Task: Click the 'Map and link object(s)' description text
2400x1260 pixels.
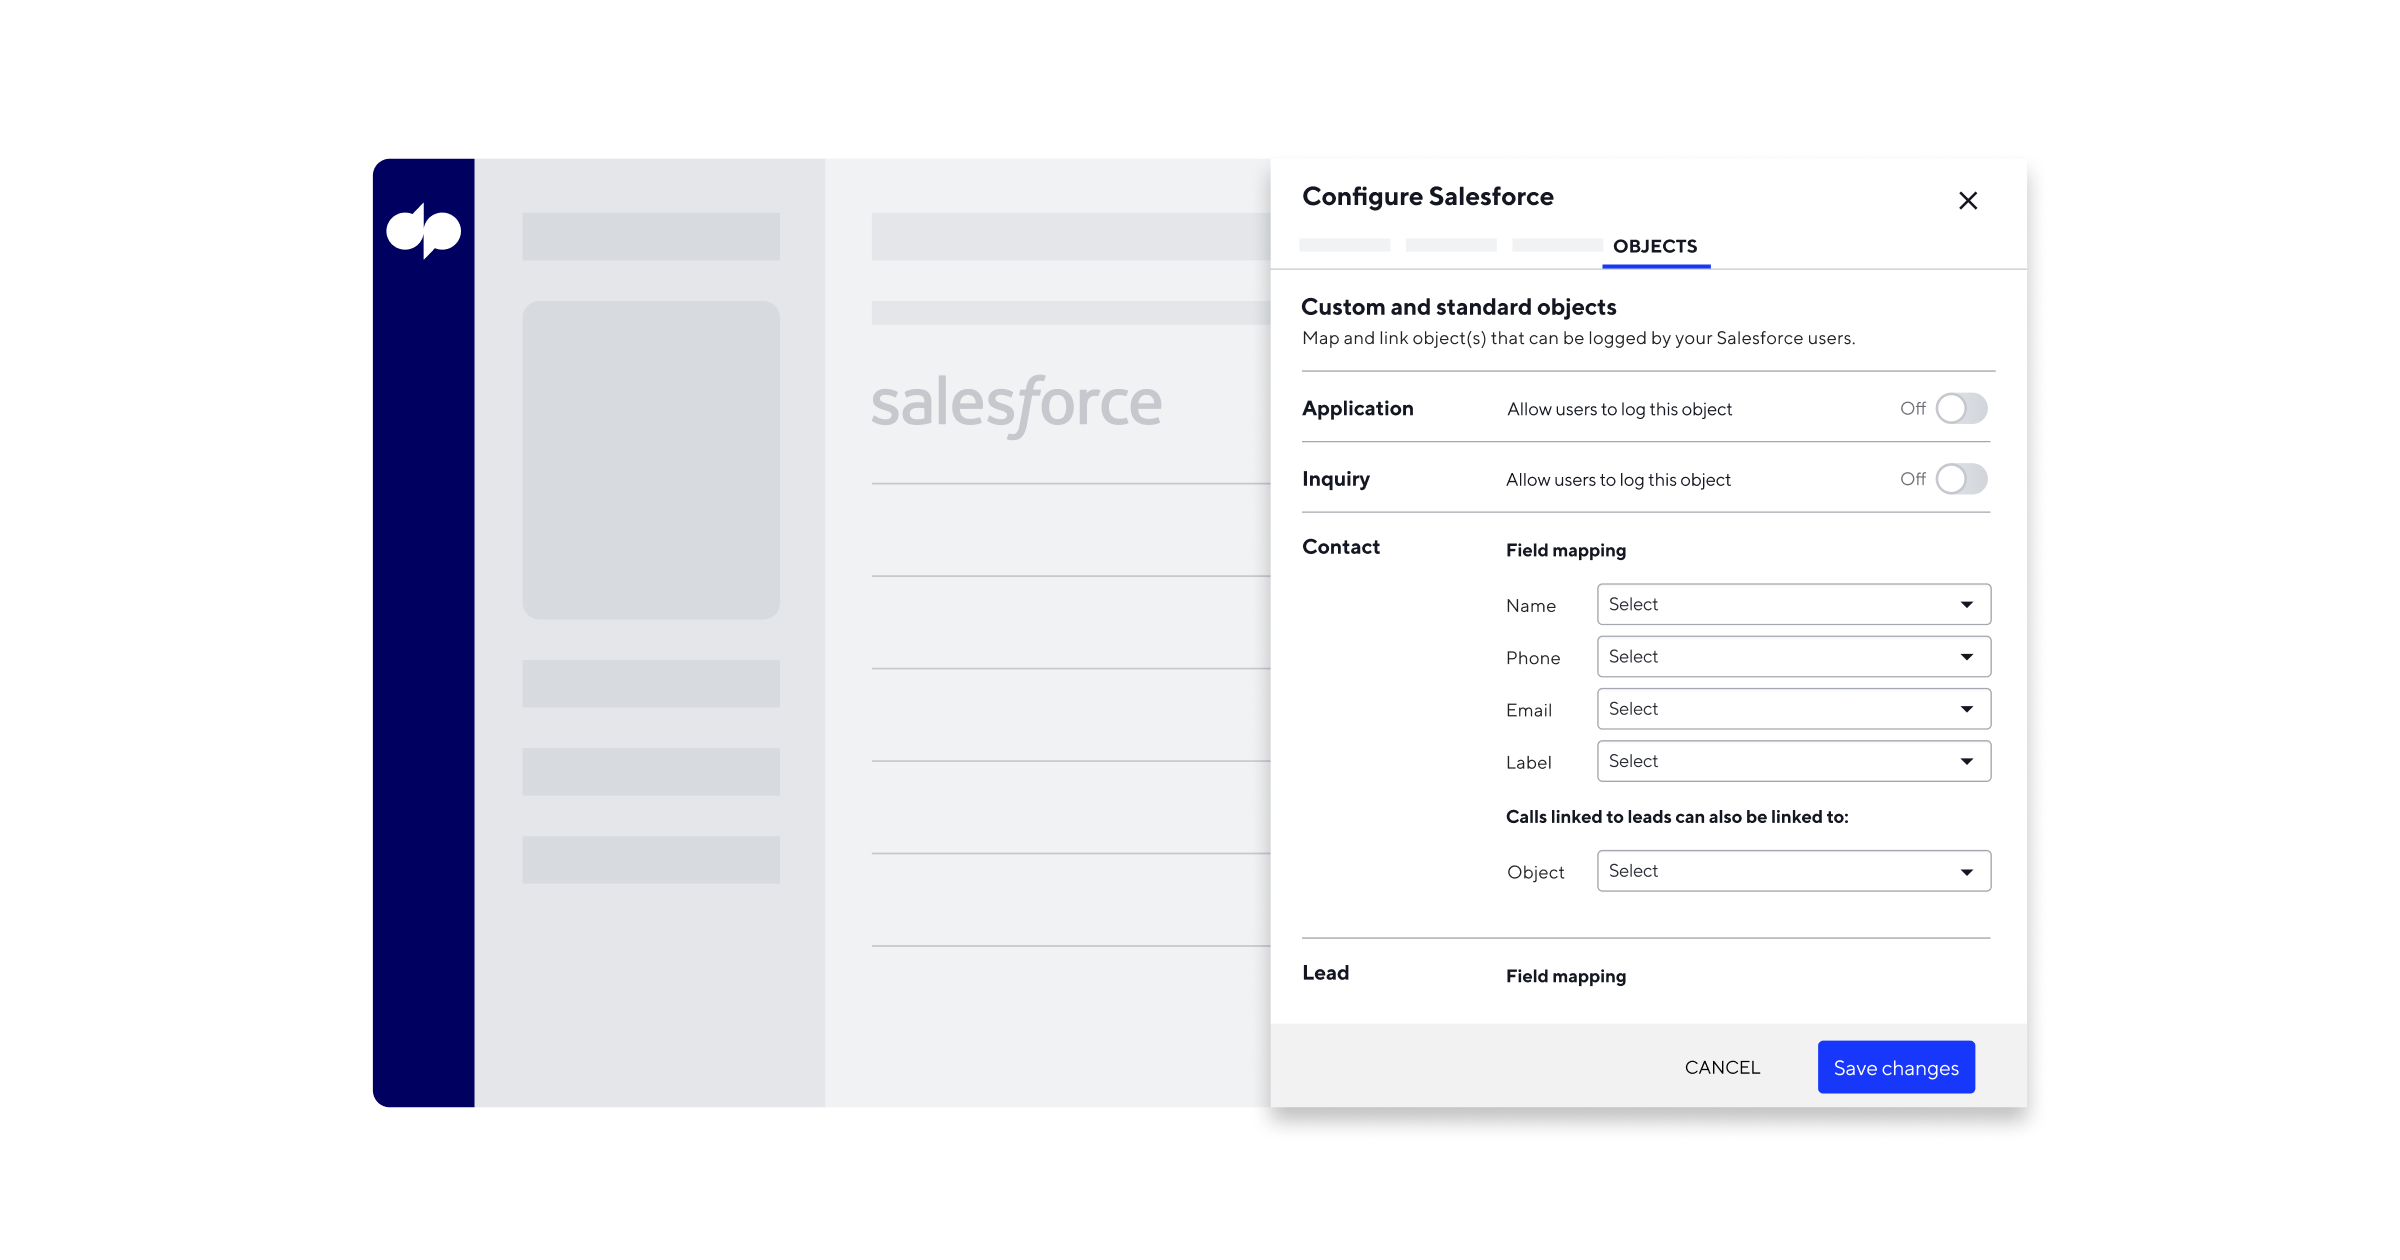Action: coord(1578,338)
